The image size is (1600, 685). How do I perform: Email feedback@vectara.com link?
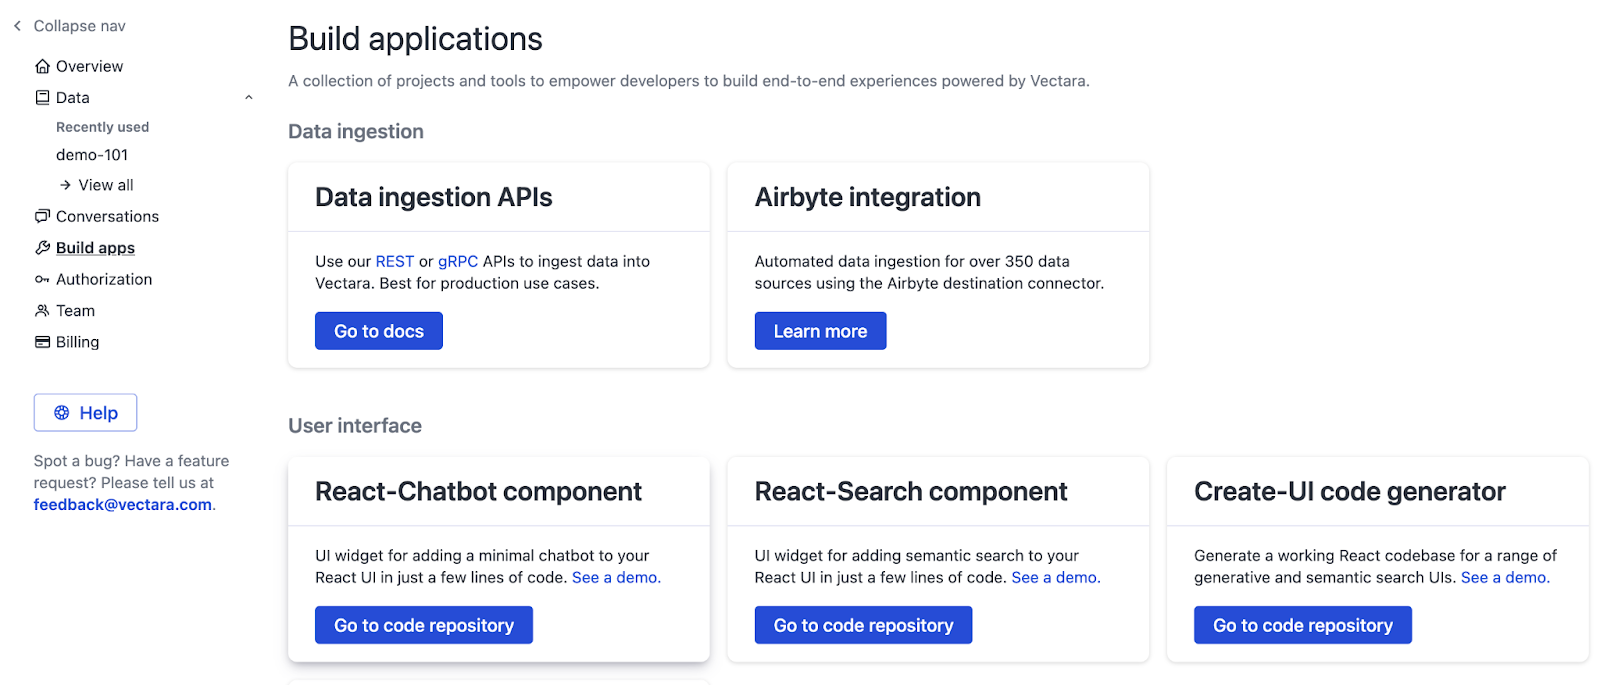point(123,504)
